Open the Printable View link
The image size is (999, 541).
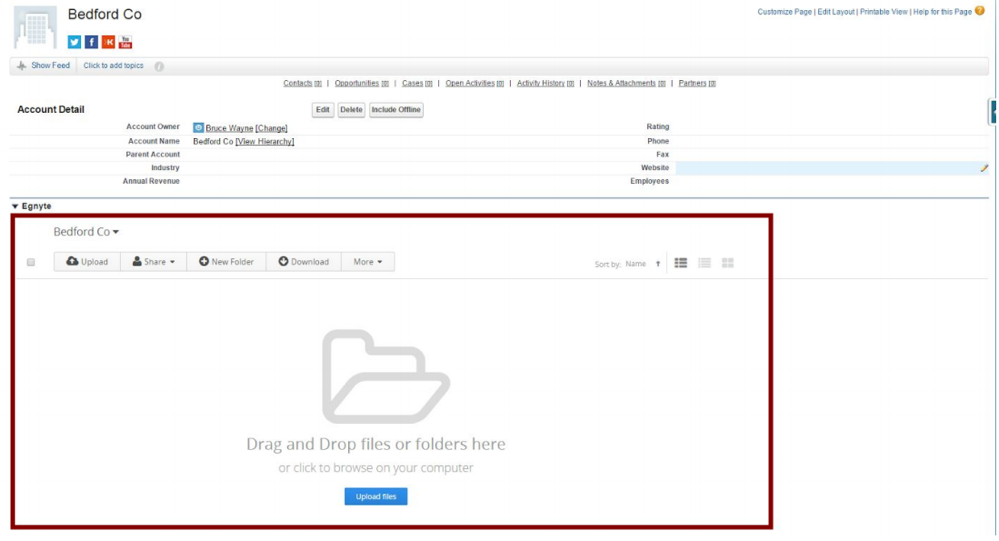[884, 12]
